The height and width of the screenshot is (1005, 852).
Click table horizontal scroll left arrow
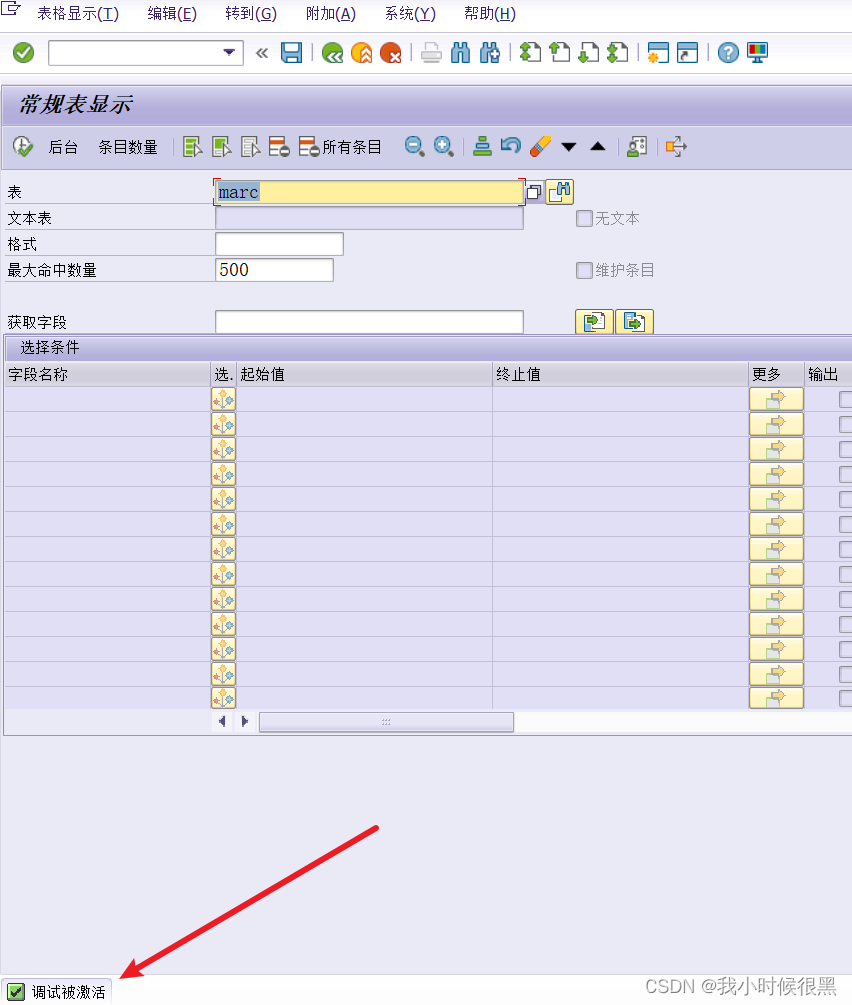coord(222,721)
